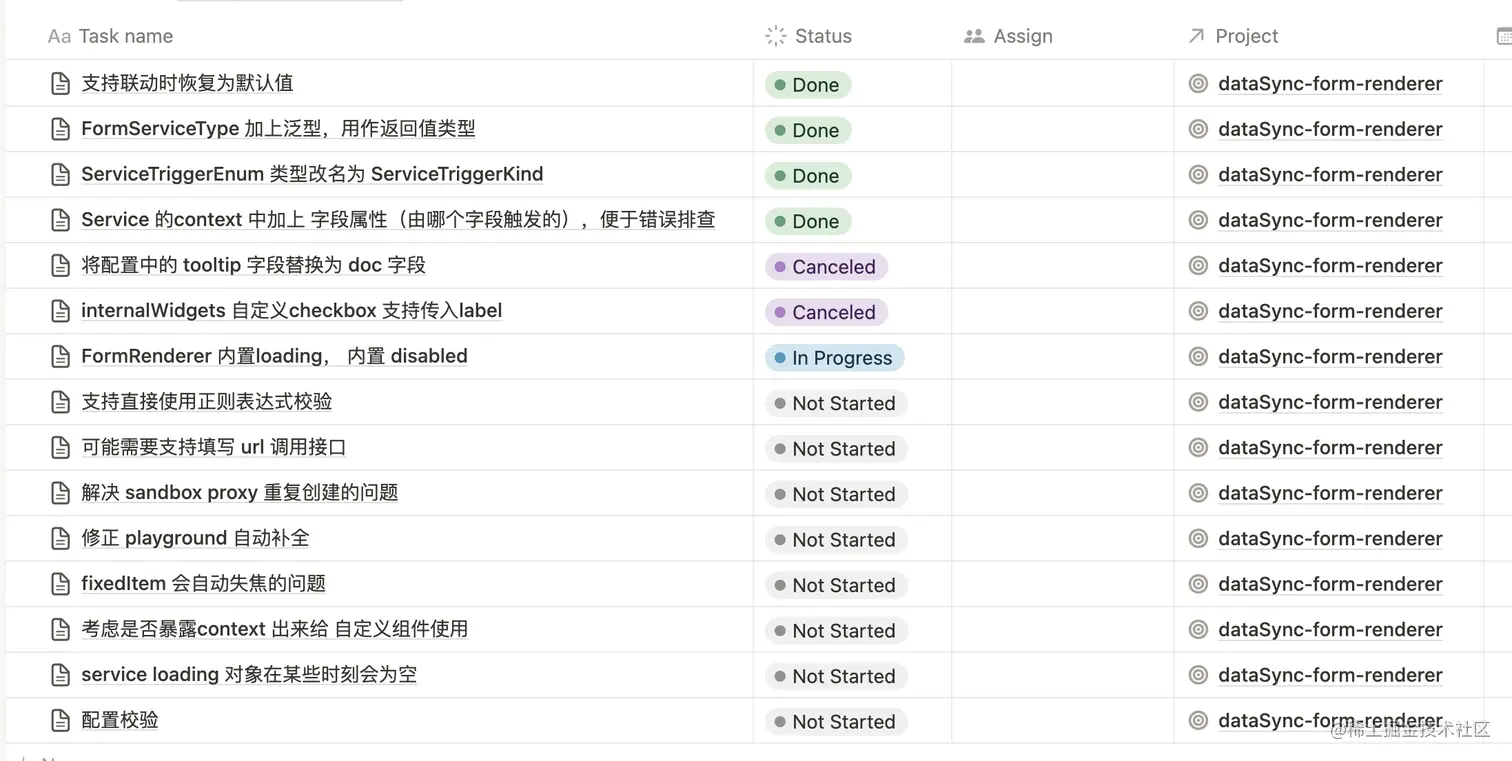Open Canceled status of tooltip 字段 task
The width and height of the screenshot is (1512, 761).
click(x=826, y=267)
